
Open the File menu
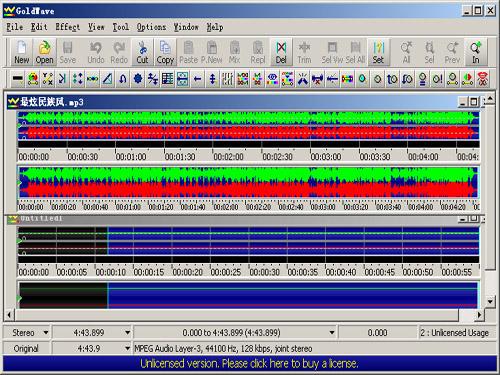point(15,27)
